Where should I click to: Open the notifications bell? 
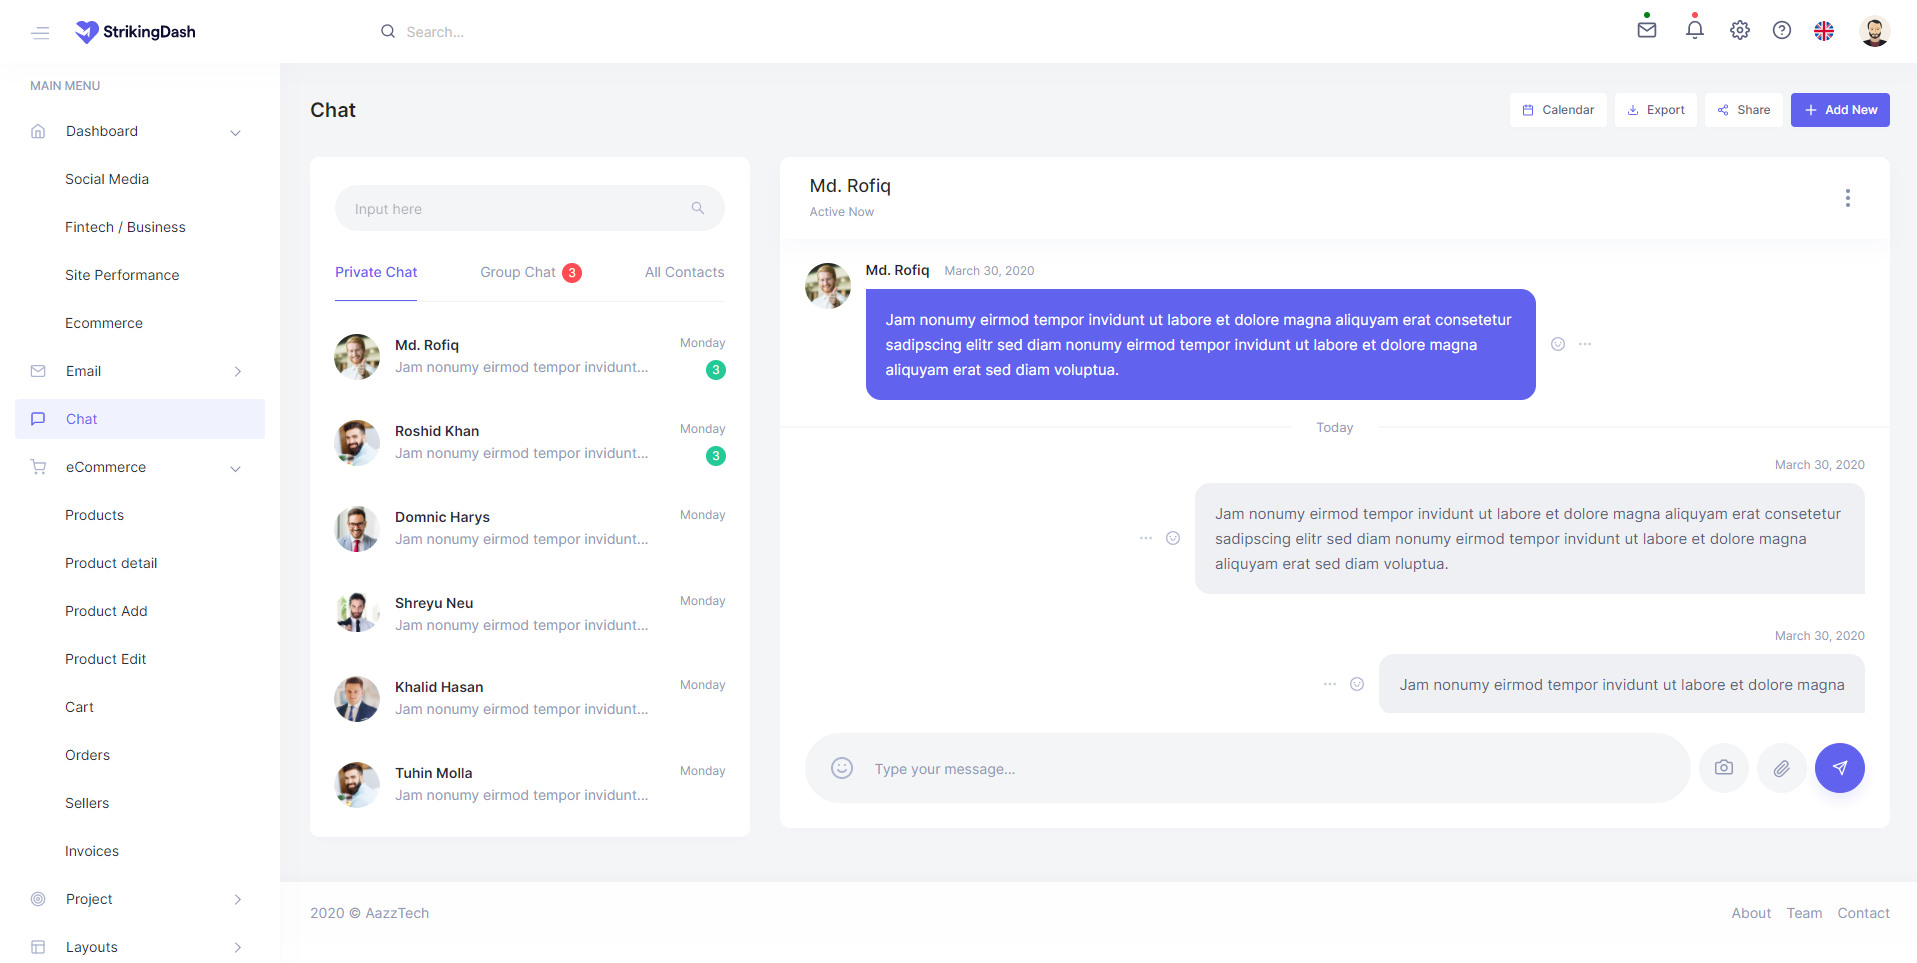tap(1695, 30)
